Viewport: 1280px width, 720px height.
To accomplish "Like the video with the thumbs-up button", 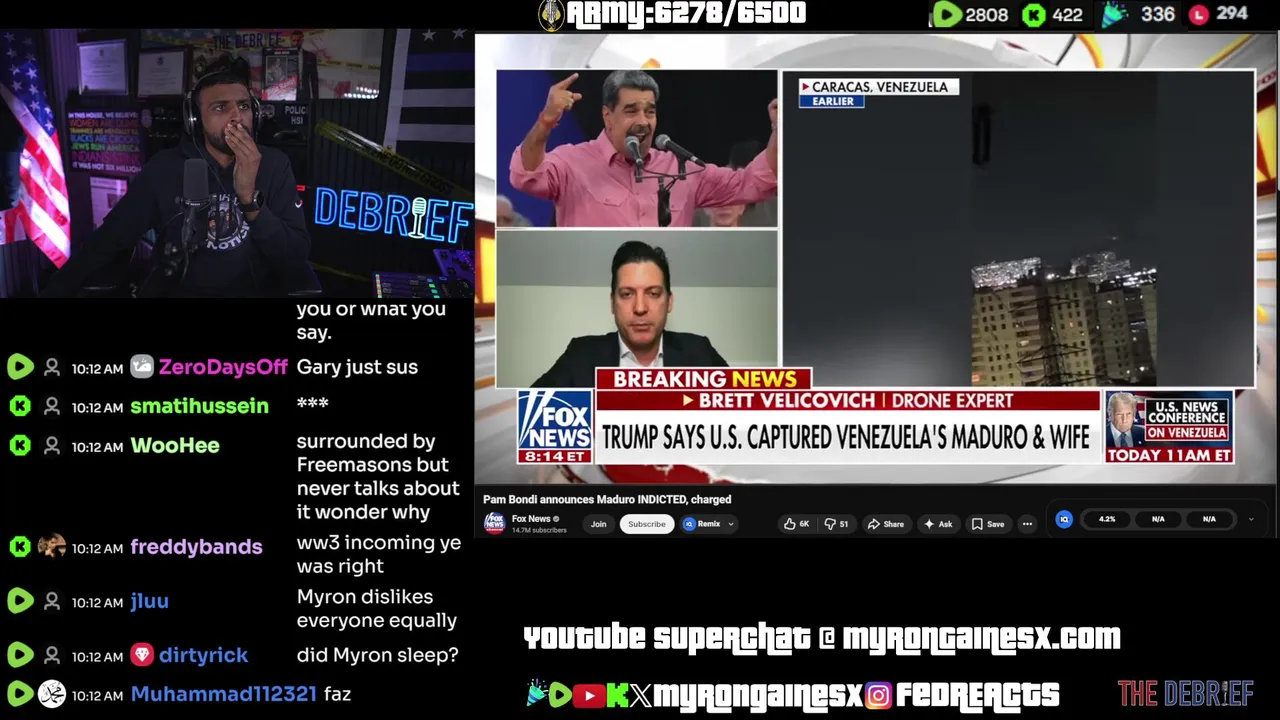I will (797, 524).
